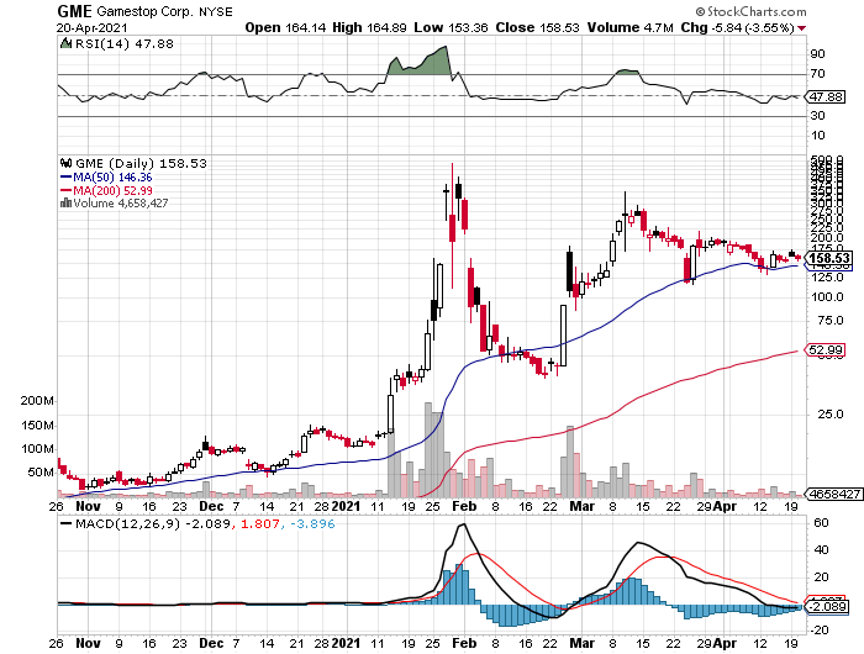
Task: Click the blue -3.896 histogram value
Action: [x=312, y=524]
